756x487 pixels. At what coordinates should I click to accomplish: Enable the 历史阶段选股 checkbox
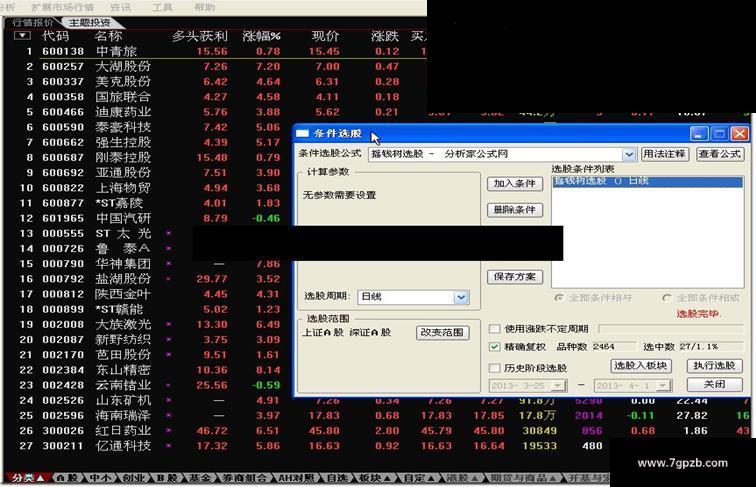pos(494,368)
